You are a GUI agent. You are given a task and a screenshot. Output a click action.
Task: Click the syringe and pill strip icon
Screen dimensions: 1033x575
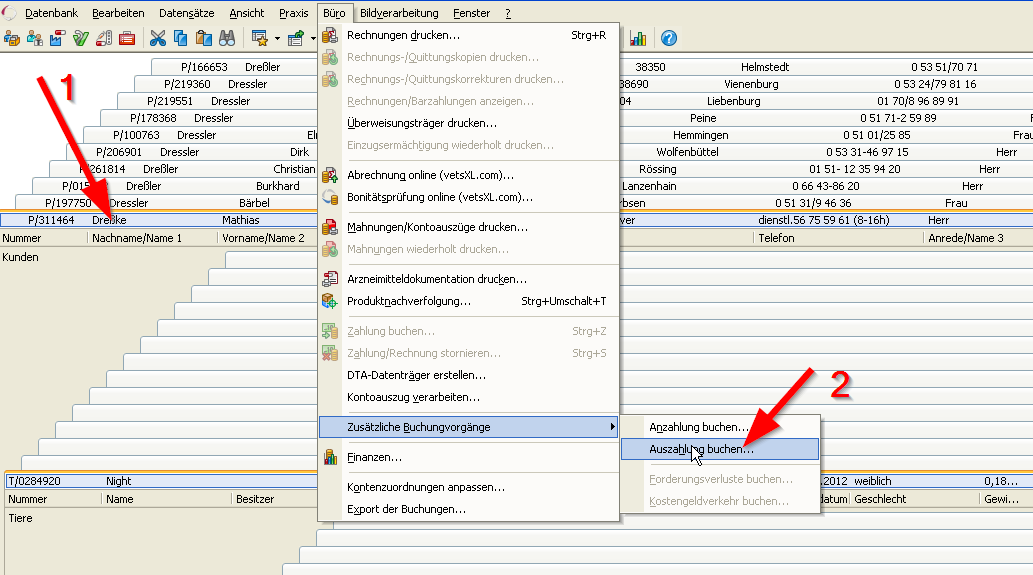pos(103,38)
